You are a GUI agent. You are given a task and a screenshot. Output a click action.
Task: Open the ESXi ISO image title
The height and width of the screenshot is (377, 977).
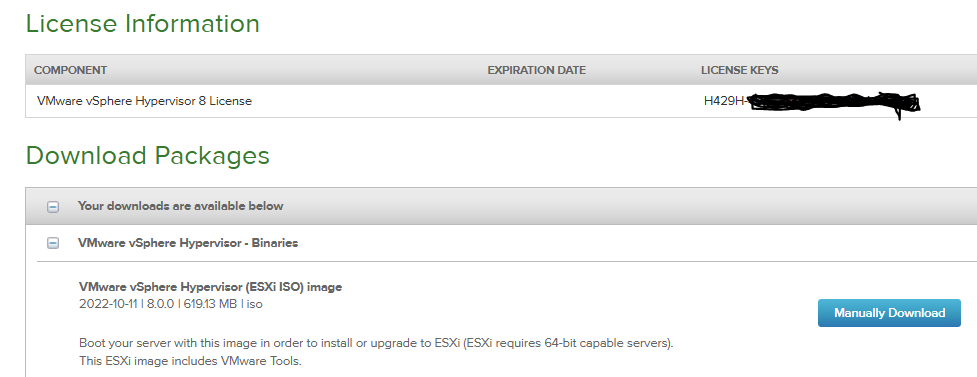211,287
